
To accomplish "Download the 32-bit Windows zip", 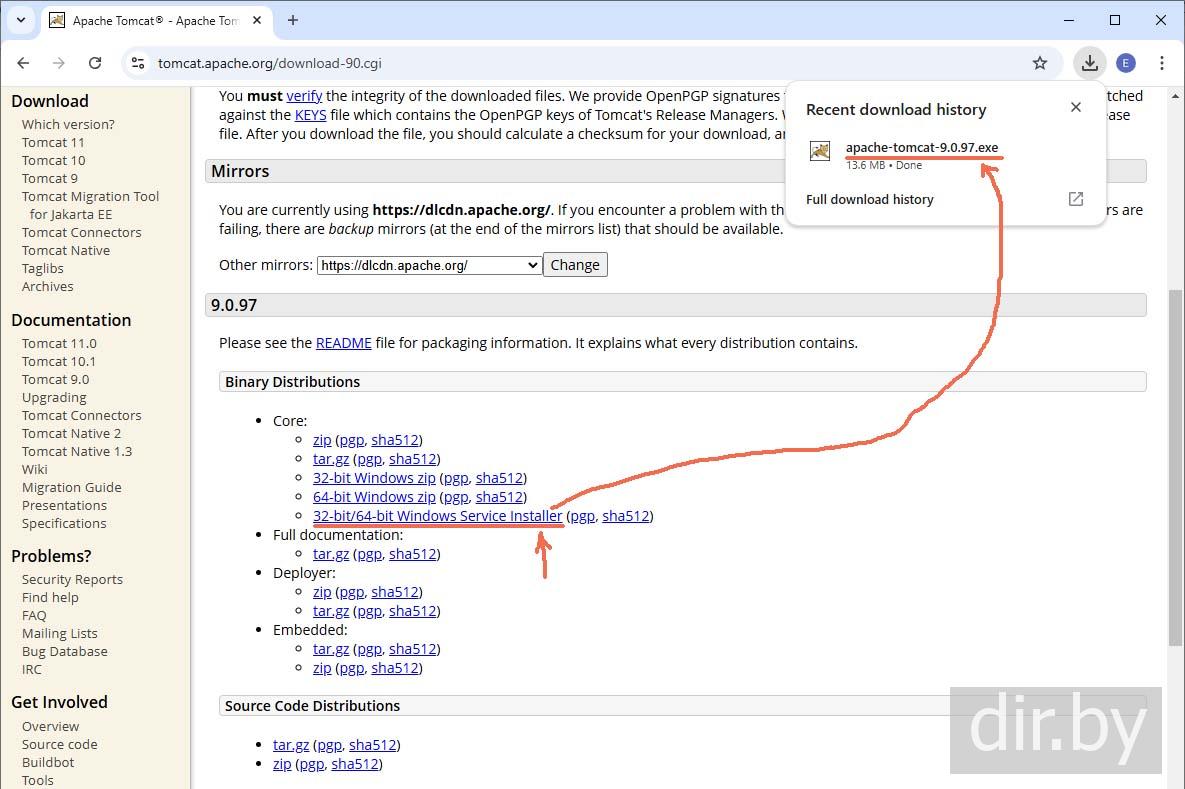I will [374, 478].
